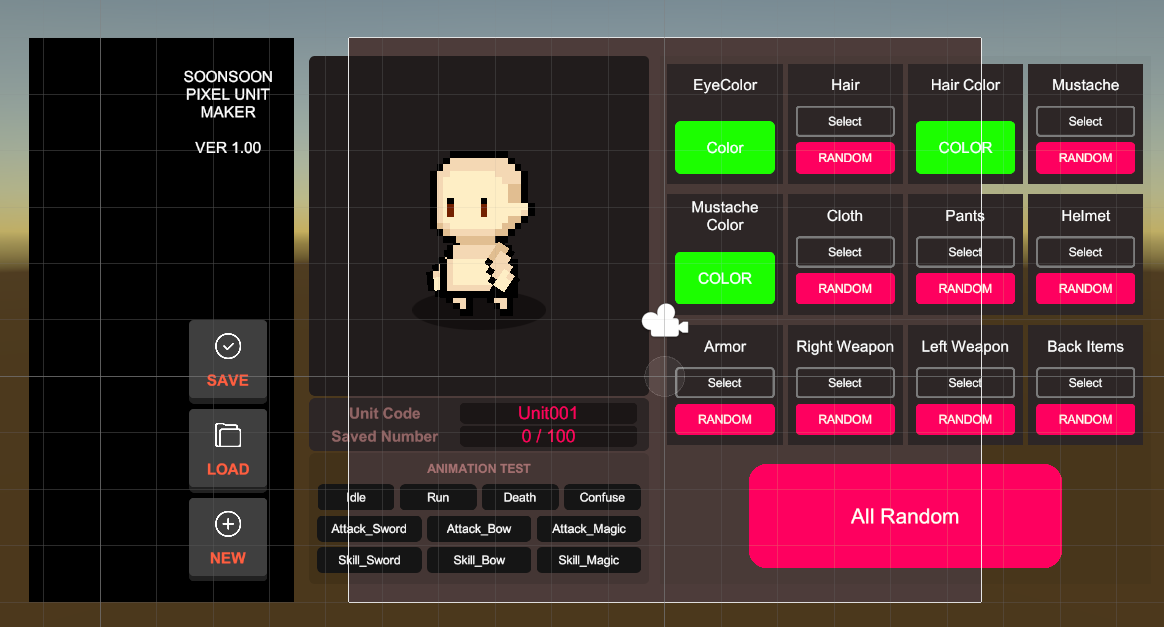Open the LOAD folder icon

[x=228, y=435]
